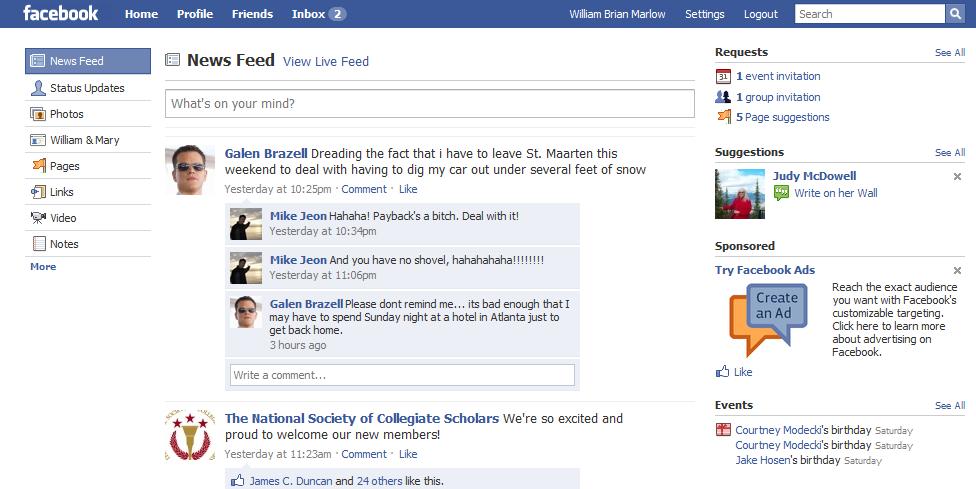This screenshot has height=489, width=976.
Task: Dismiss the Judy McDowell suggestion
Action: 957,177
